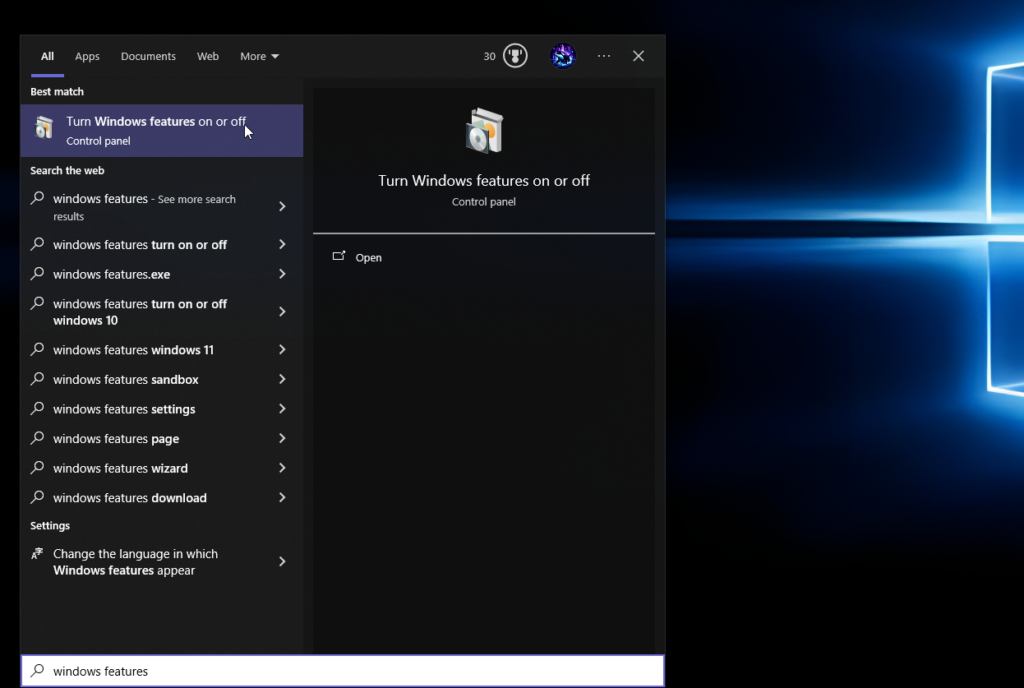
Task: Select the All tab
Action: 47,56
